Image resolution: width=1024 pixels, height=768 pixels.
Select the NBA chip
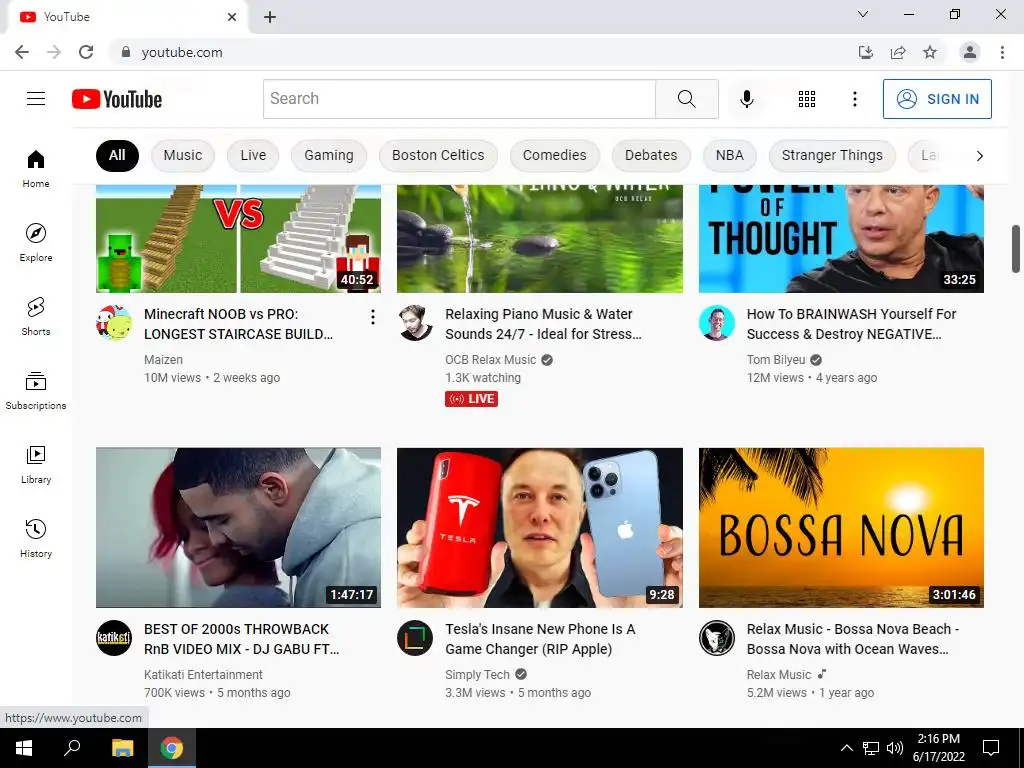point(729,155)
